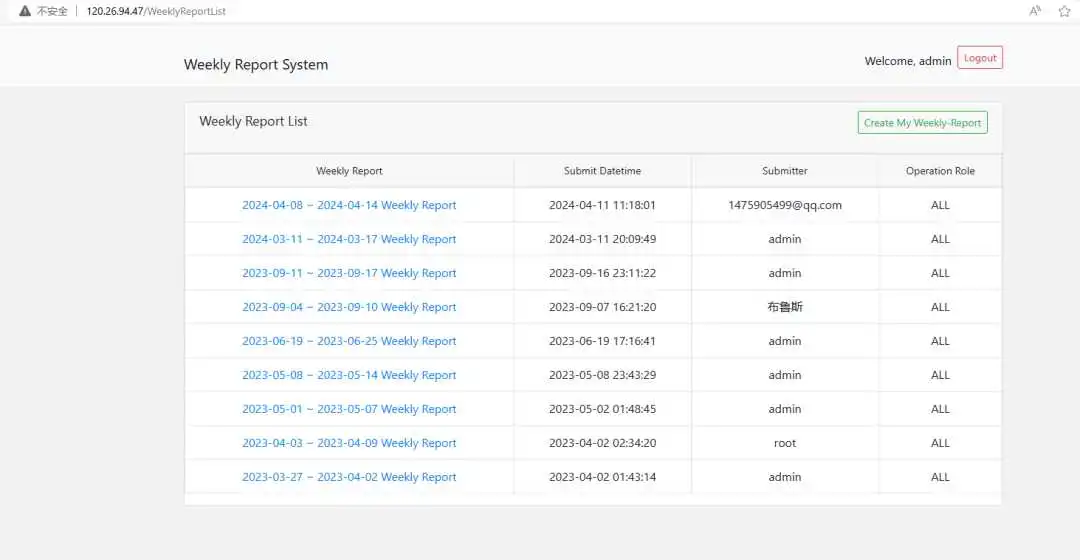Click the read aloud icon in address bar
Screen dimensions: 1080x560
1035,11
